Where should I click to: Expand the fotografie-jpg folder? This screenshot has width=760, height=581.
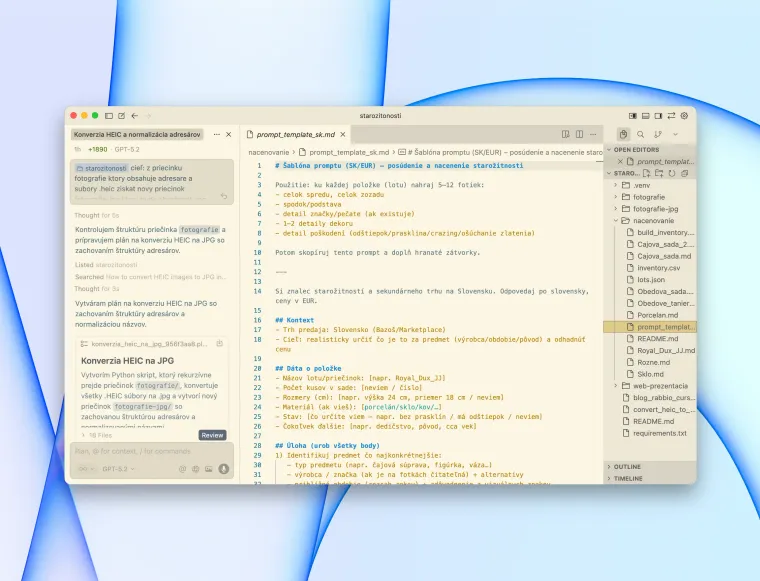click(x=650, y=209)
